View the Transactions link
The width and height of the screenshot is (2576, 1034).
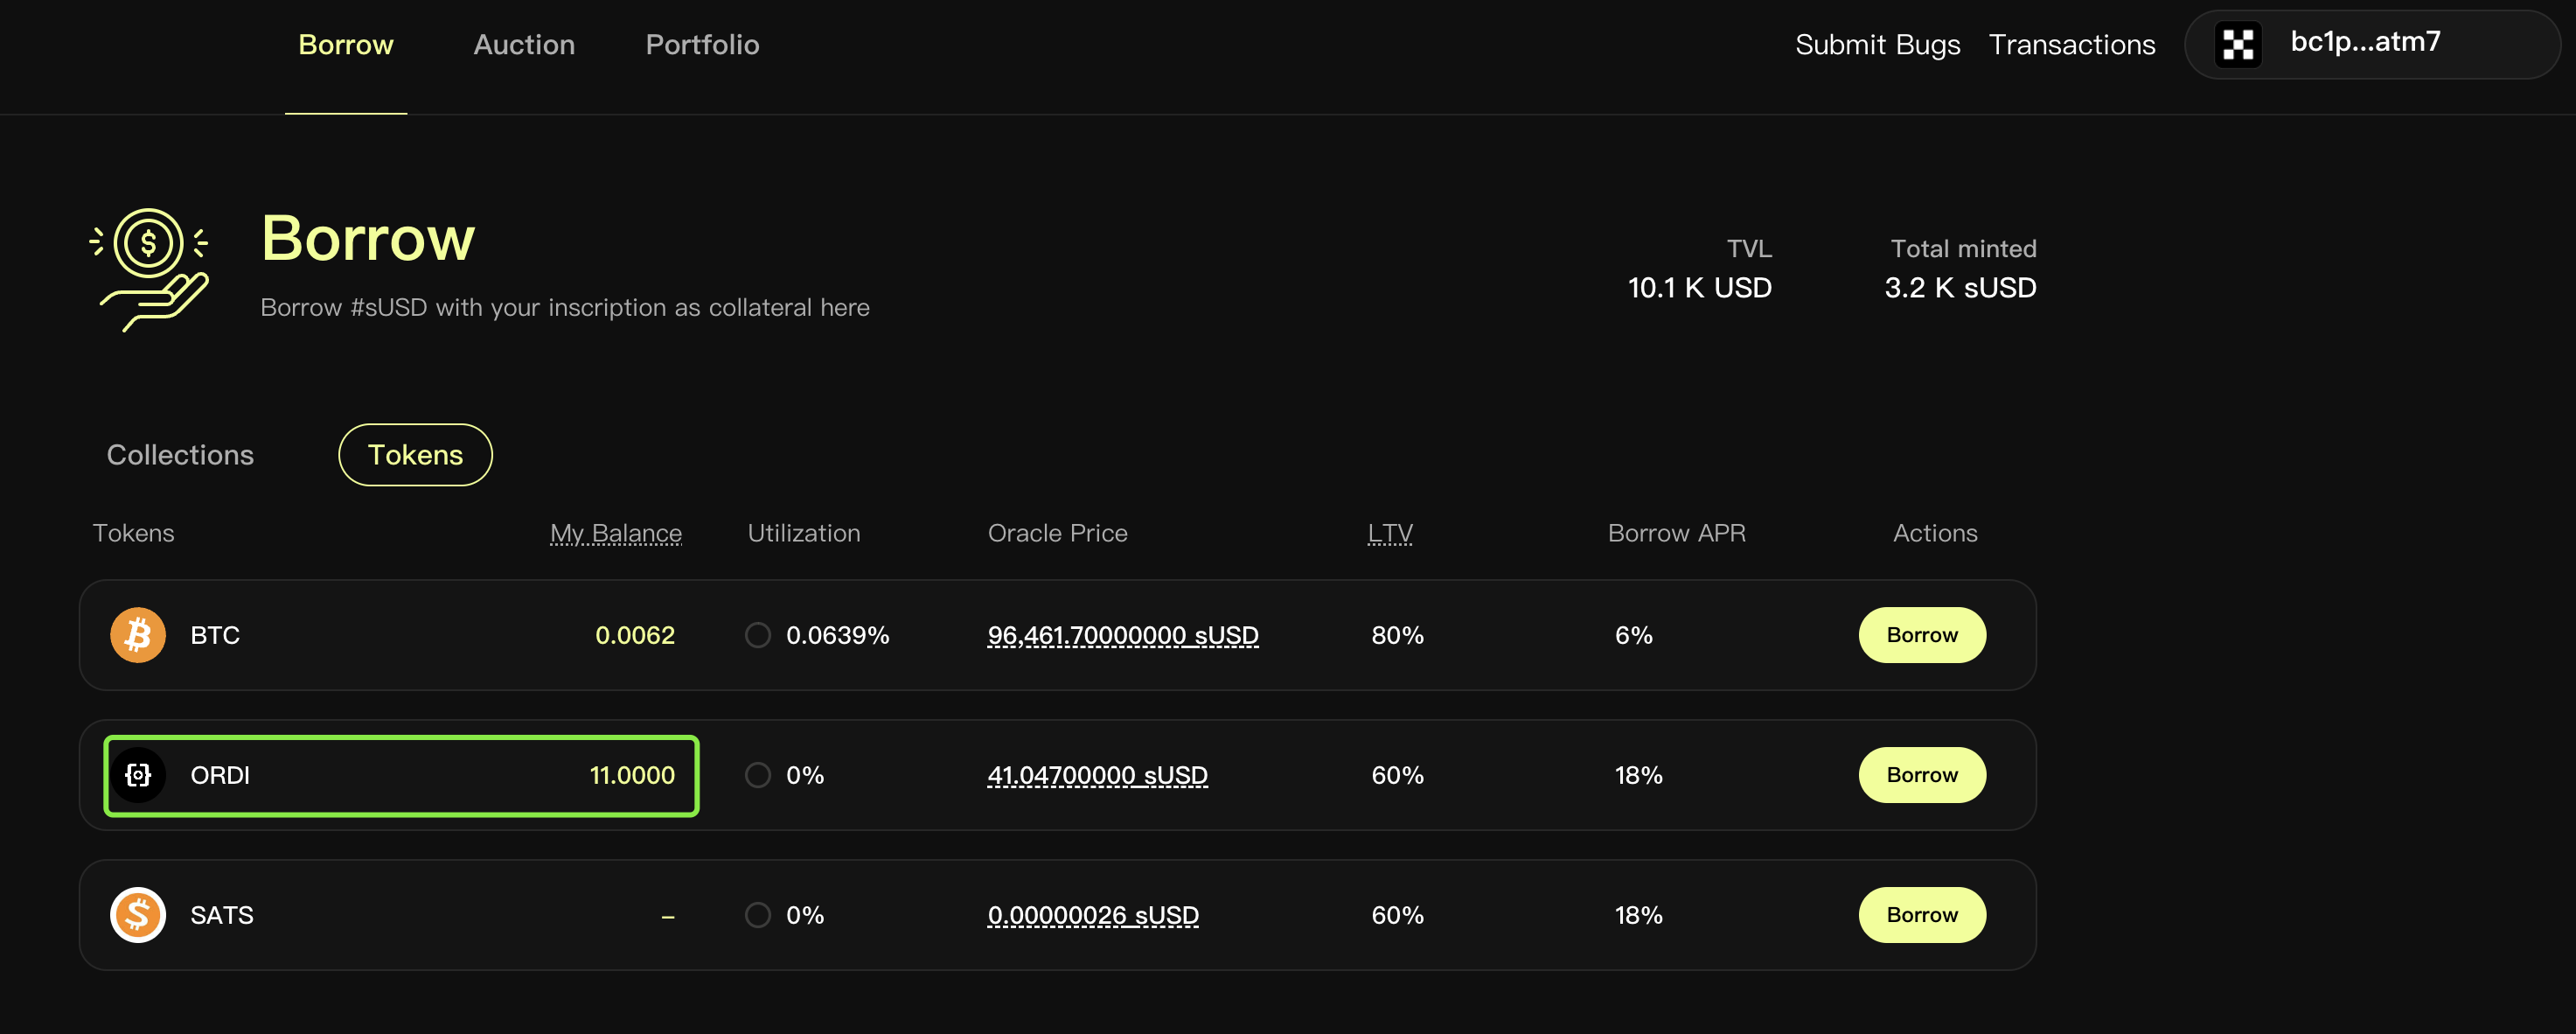(2071, 45)
